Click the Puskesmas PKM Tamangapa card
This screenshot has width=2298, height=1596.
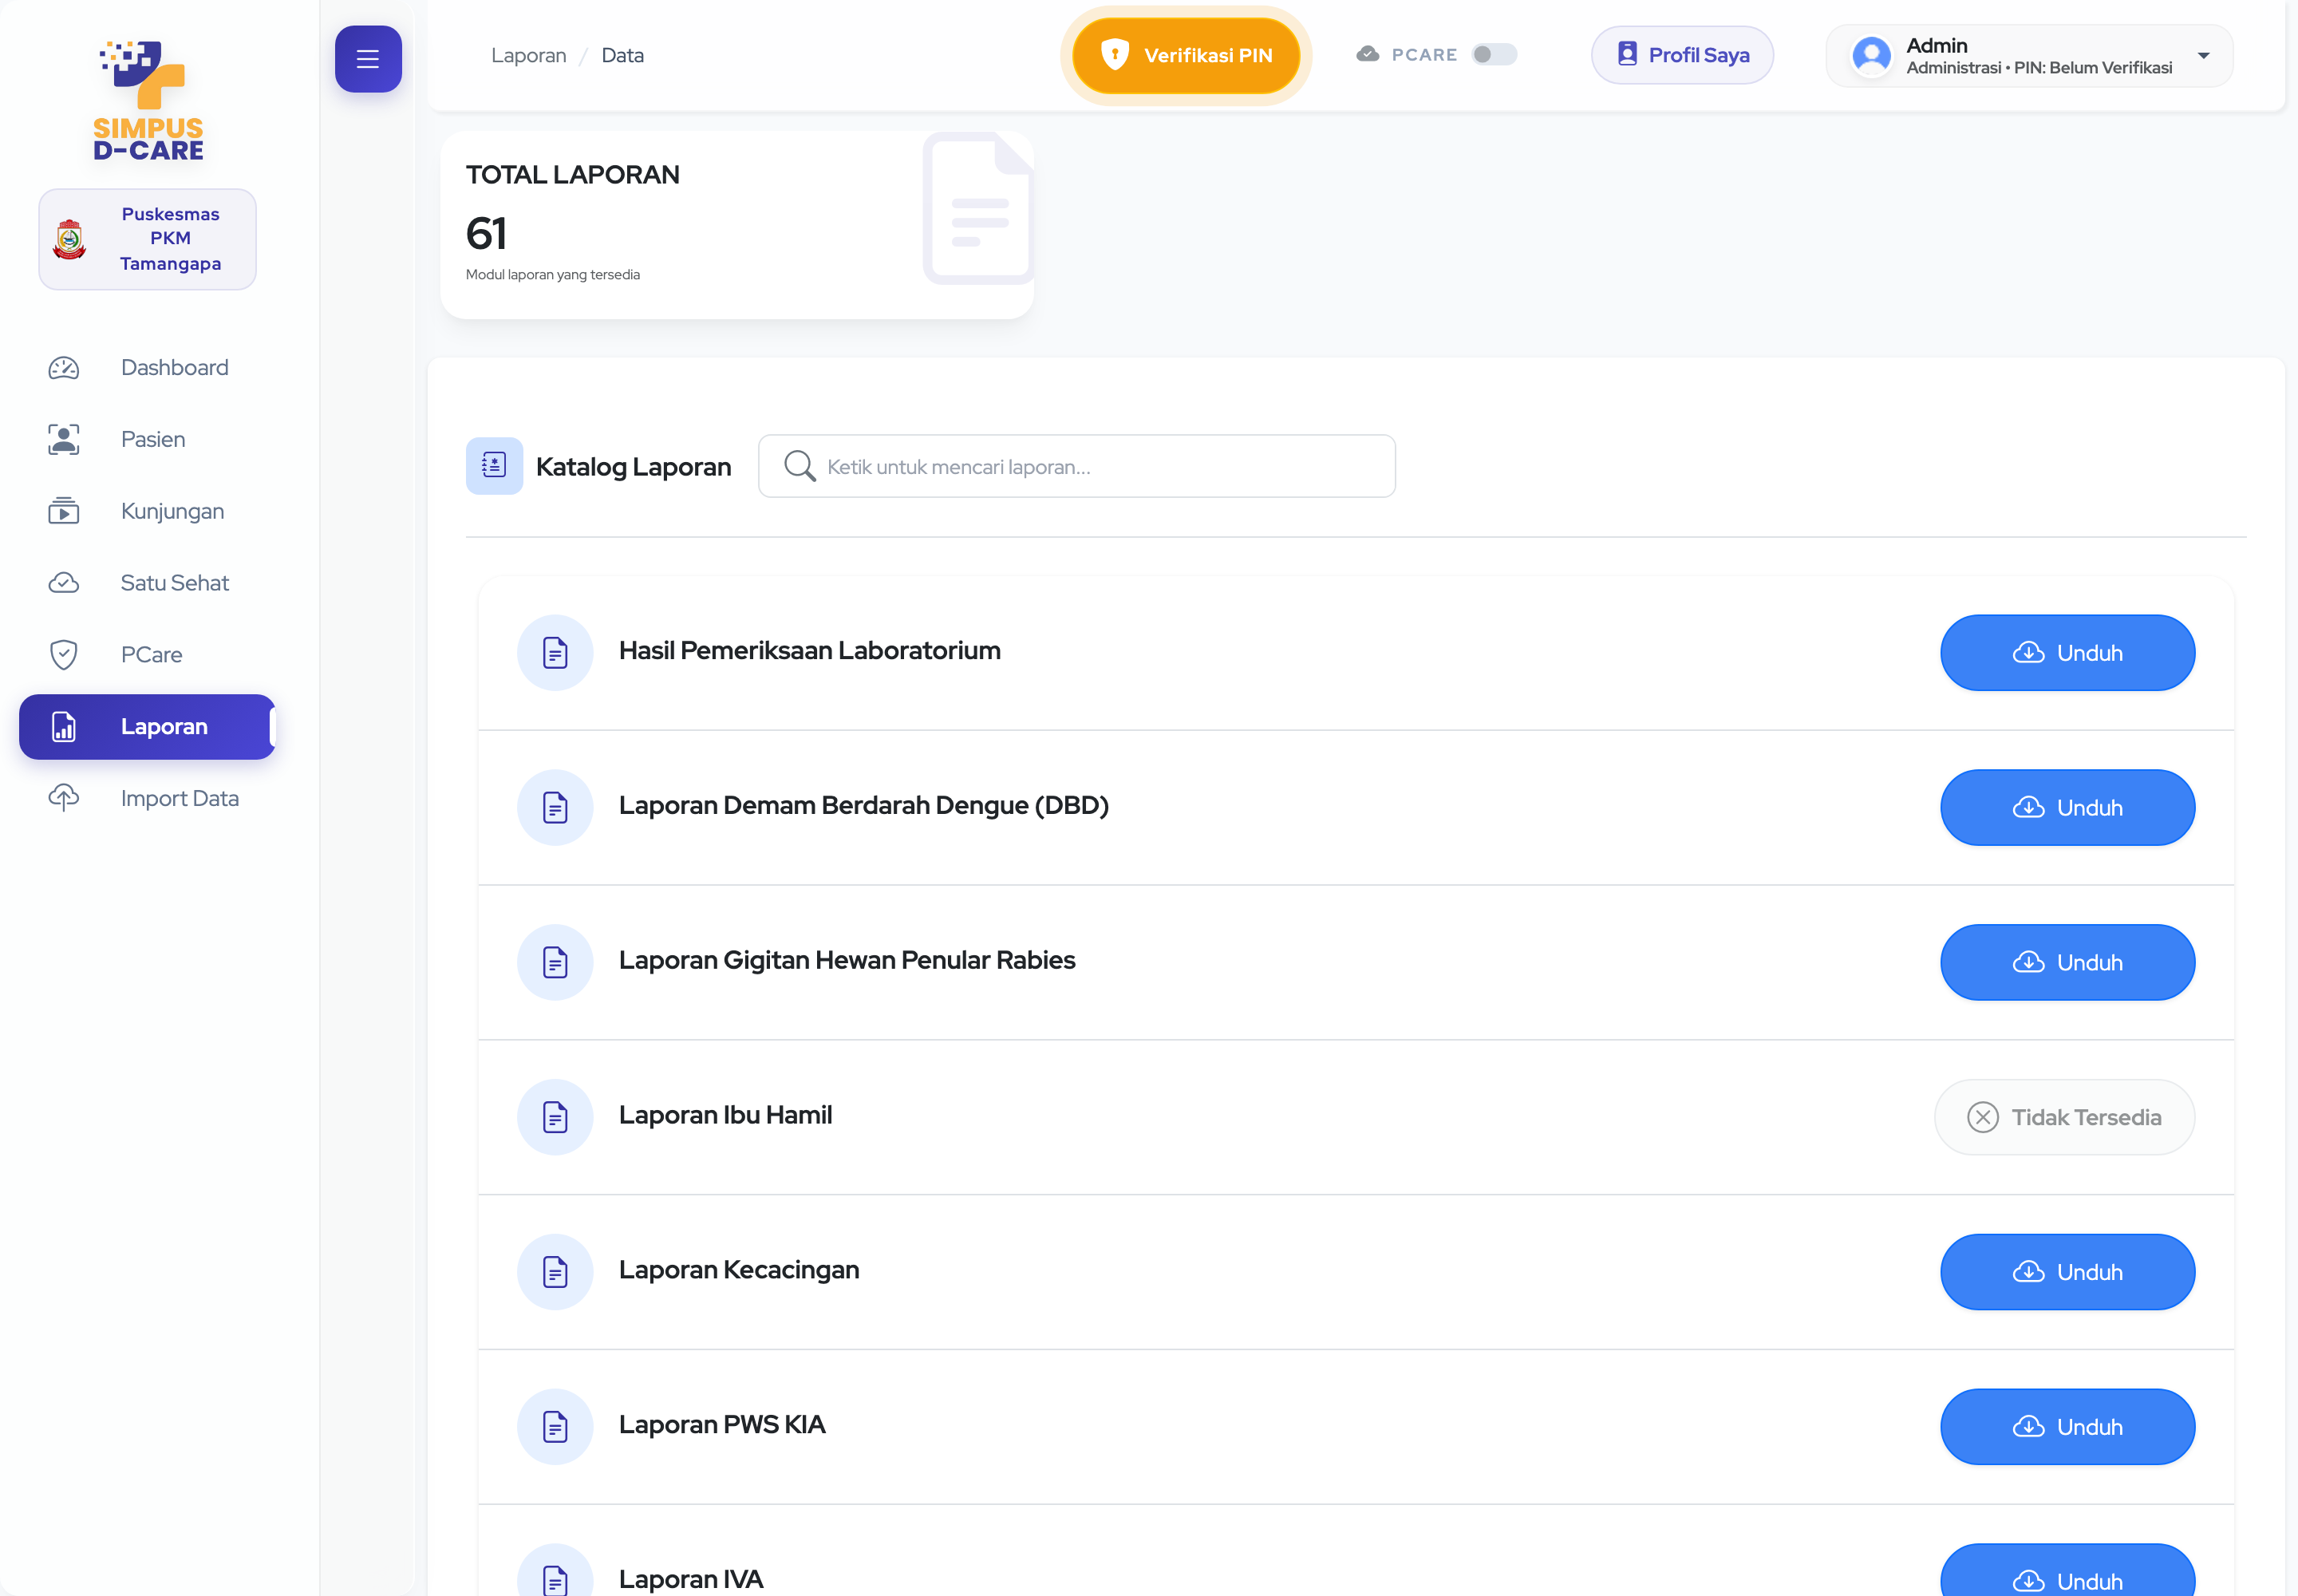coord(148,240)
